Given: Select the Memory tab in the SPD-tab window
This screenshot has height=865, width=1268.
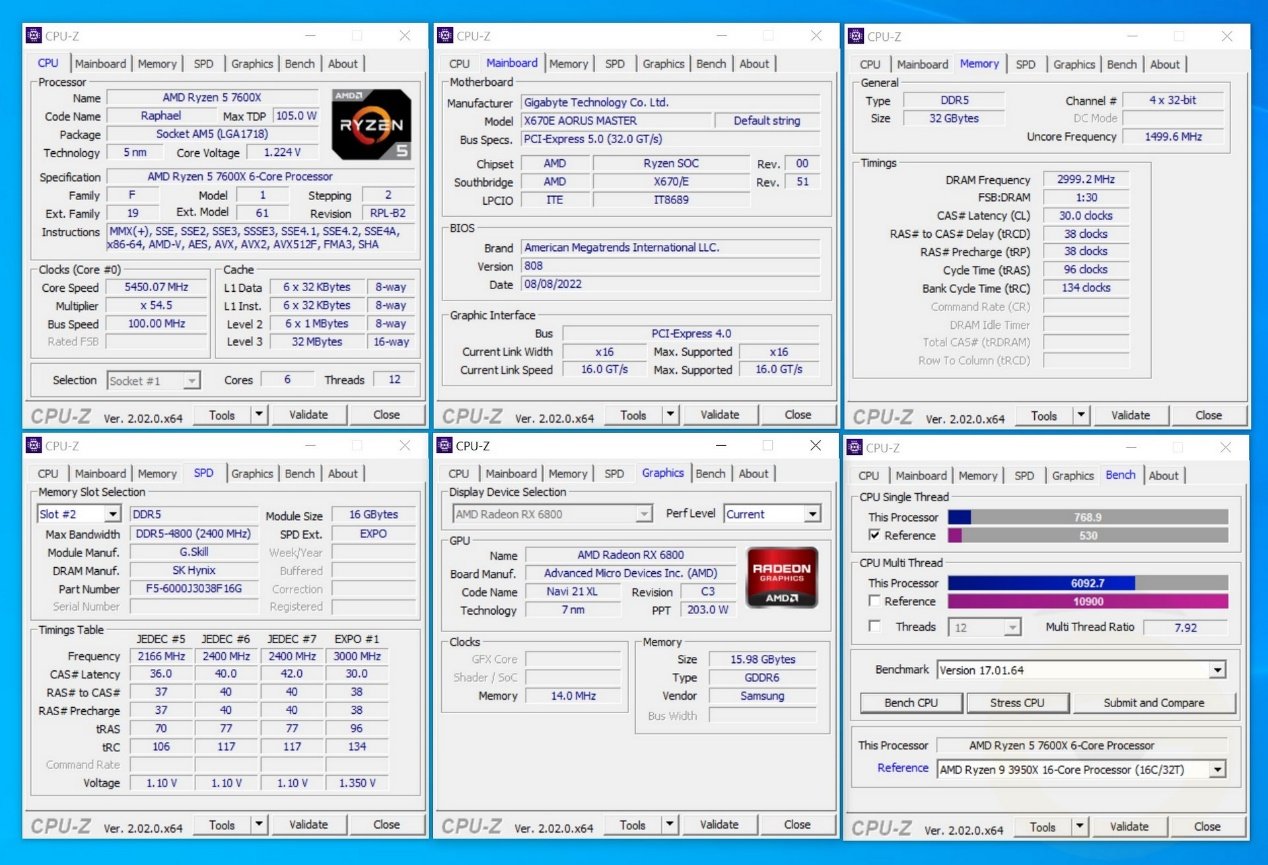Looking at the screenshot, I should 157,474.
